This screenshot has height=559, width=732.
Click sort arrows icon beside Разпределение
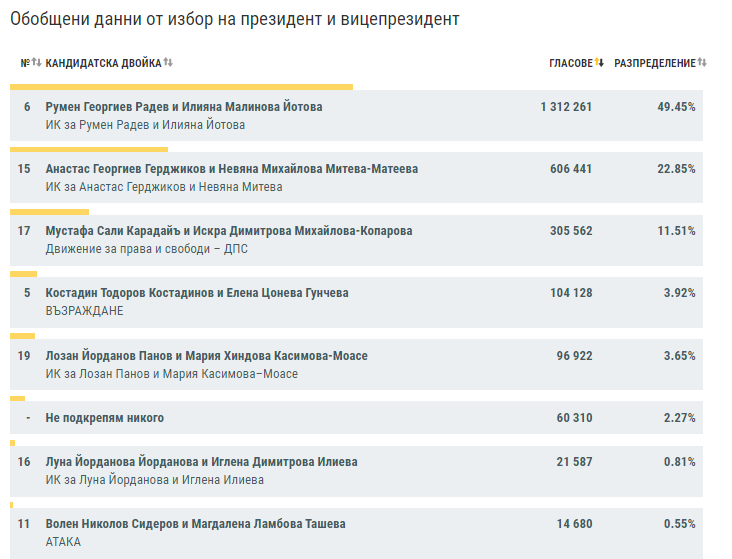point(702,64)
